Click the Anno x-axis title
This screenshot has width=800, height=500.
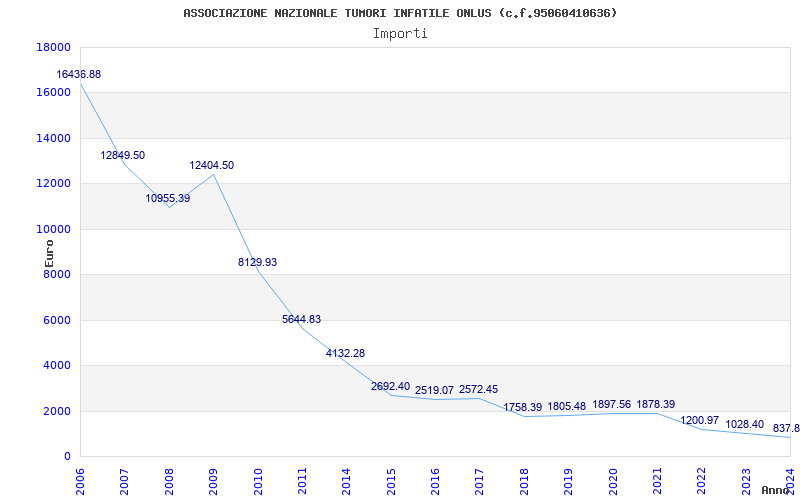(x=774, y=490)
